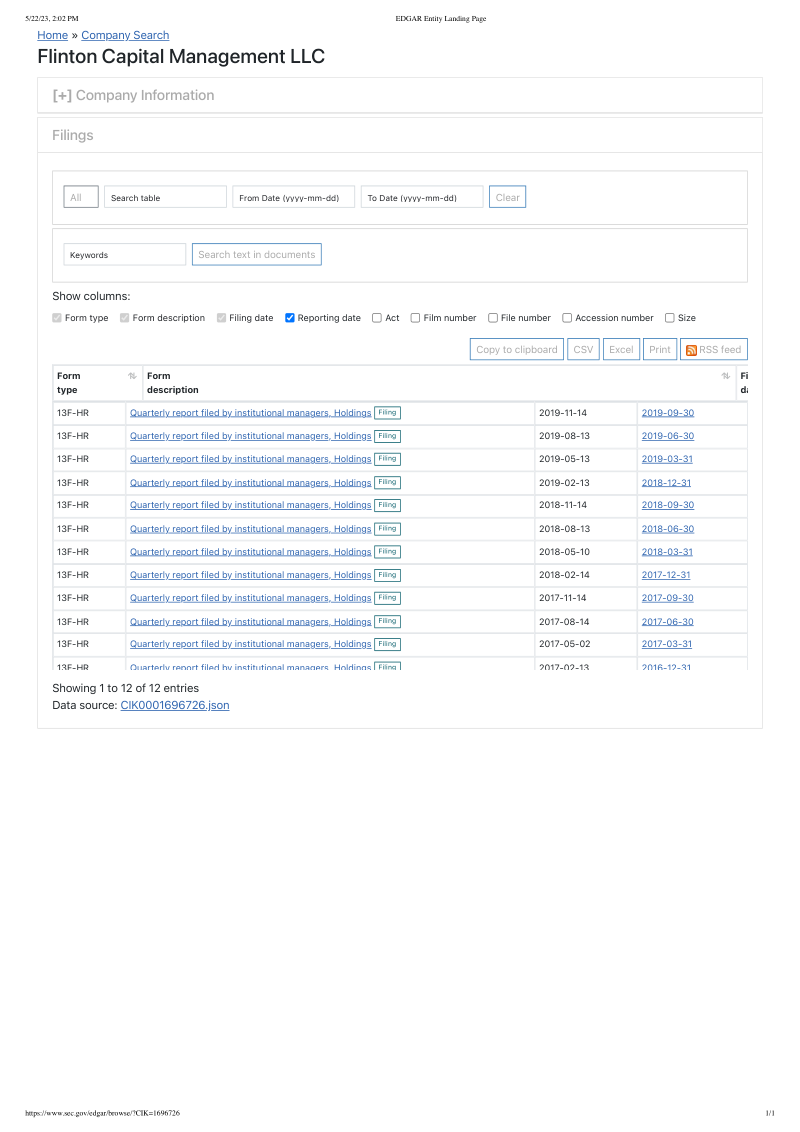
Task: Click the From Date input field
Action: 294,197
